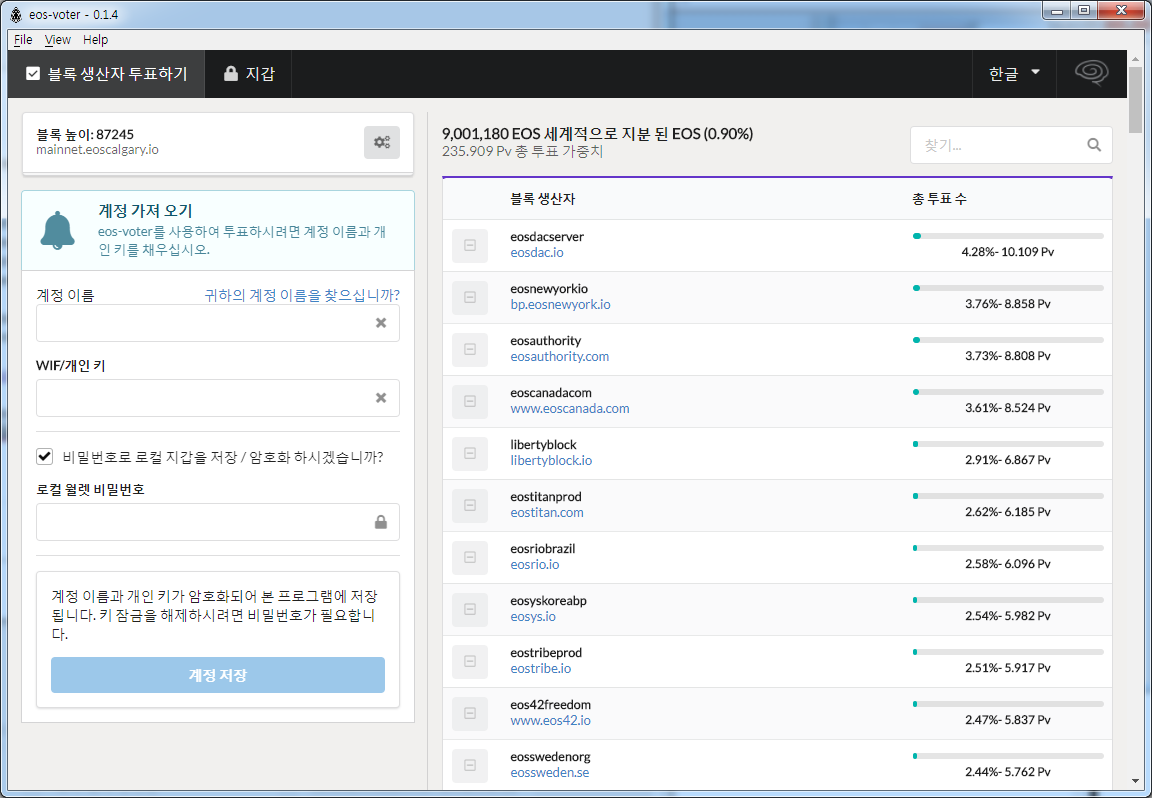The image size is (1152, 798).
Task: Open the File menu
Action: [23, 40]
